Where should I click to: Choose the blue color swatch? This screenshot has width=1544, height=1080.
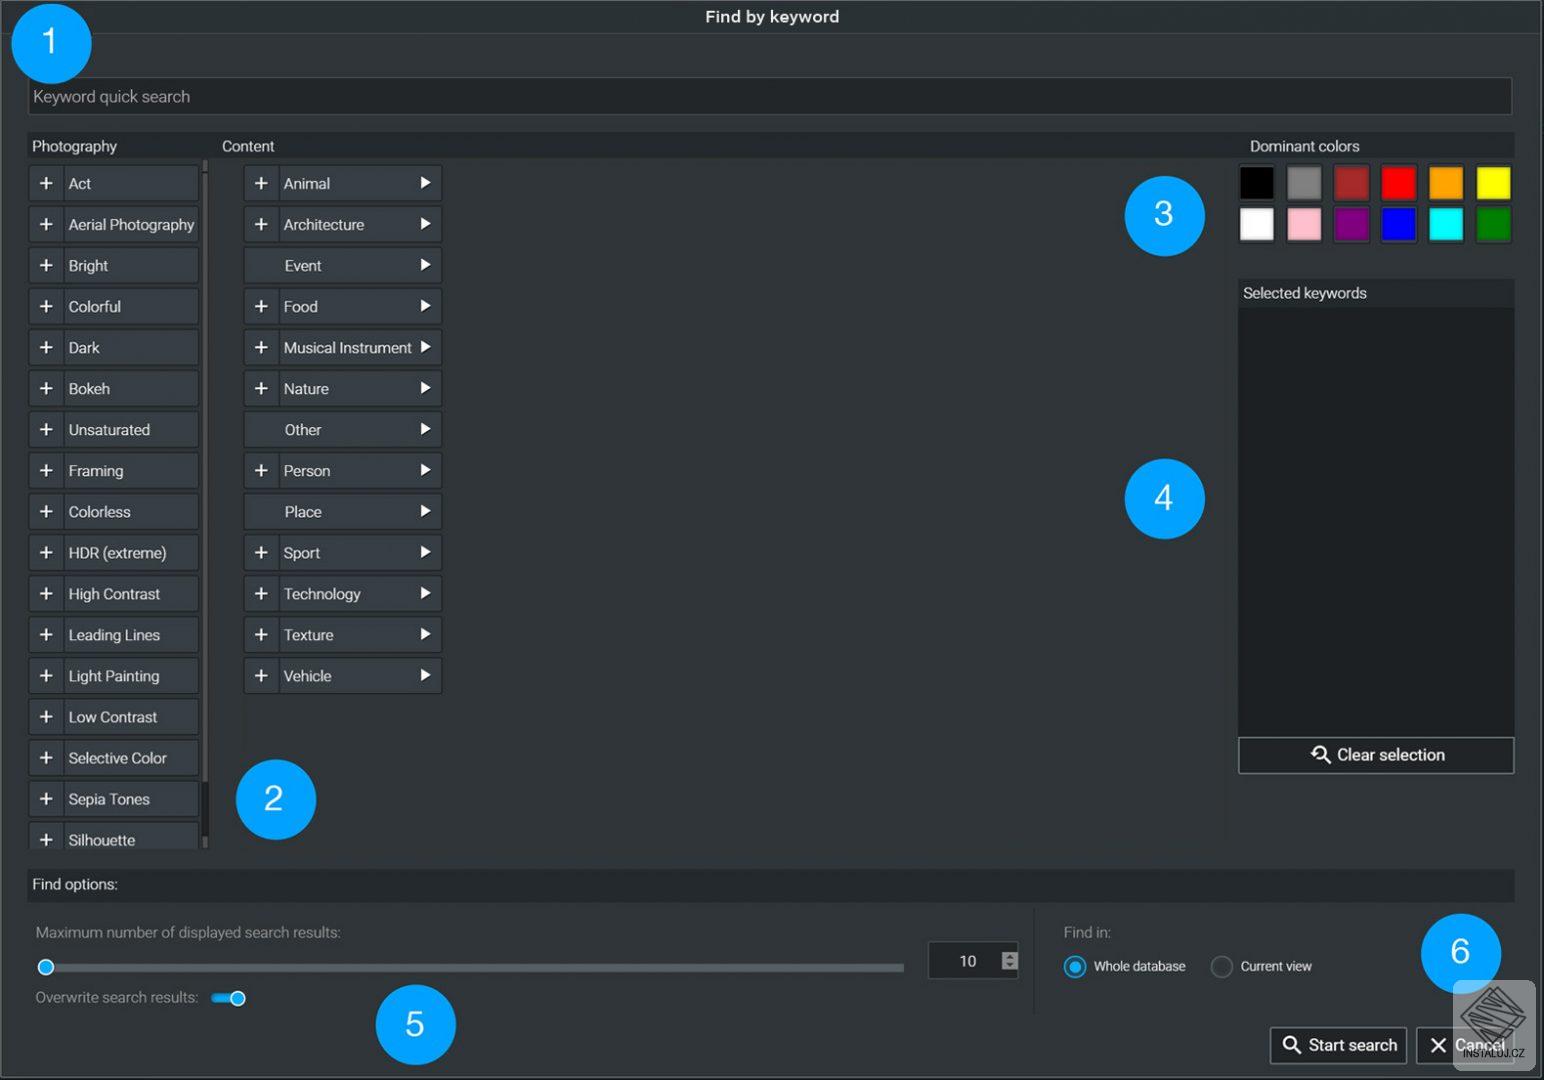1398,224
